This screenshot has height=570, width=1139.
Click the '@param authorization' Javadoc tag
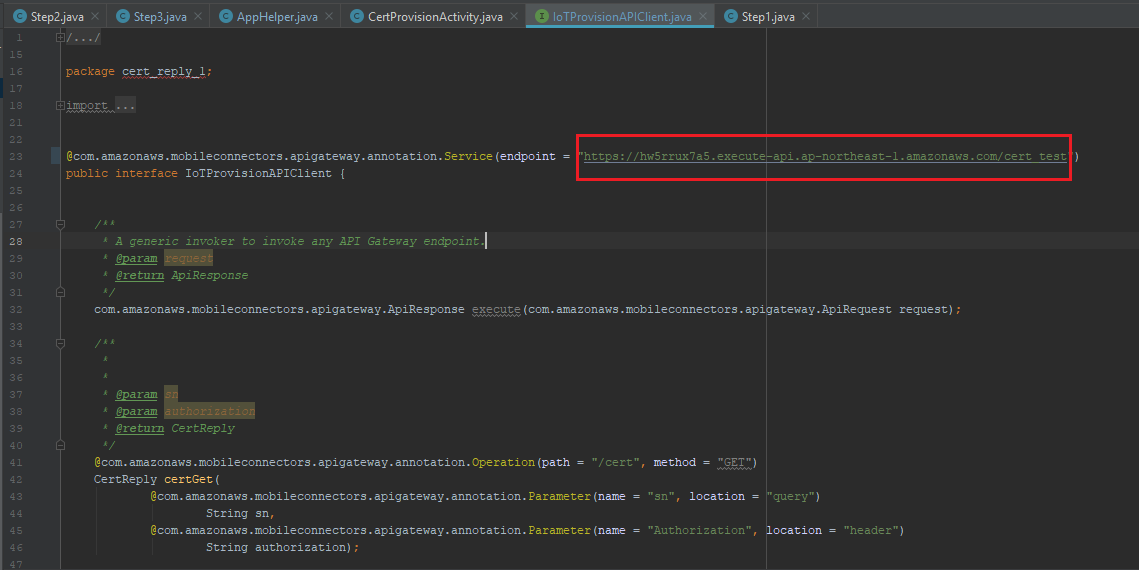pos(185,411)
